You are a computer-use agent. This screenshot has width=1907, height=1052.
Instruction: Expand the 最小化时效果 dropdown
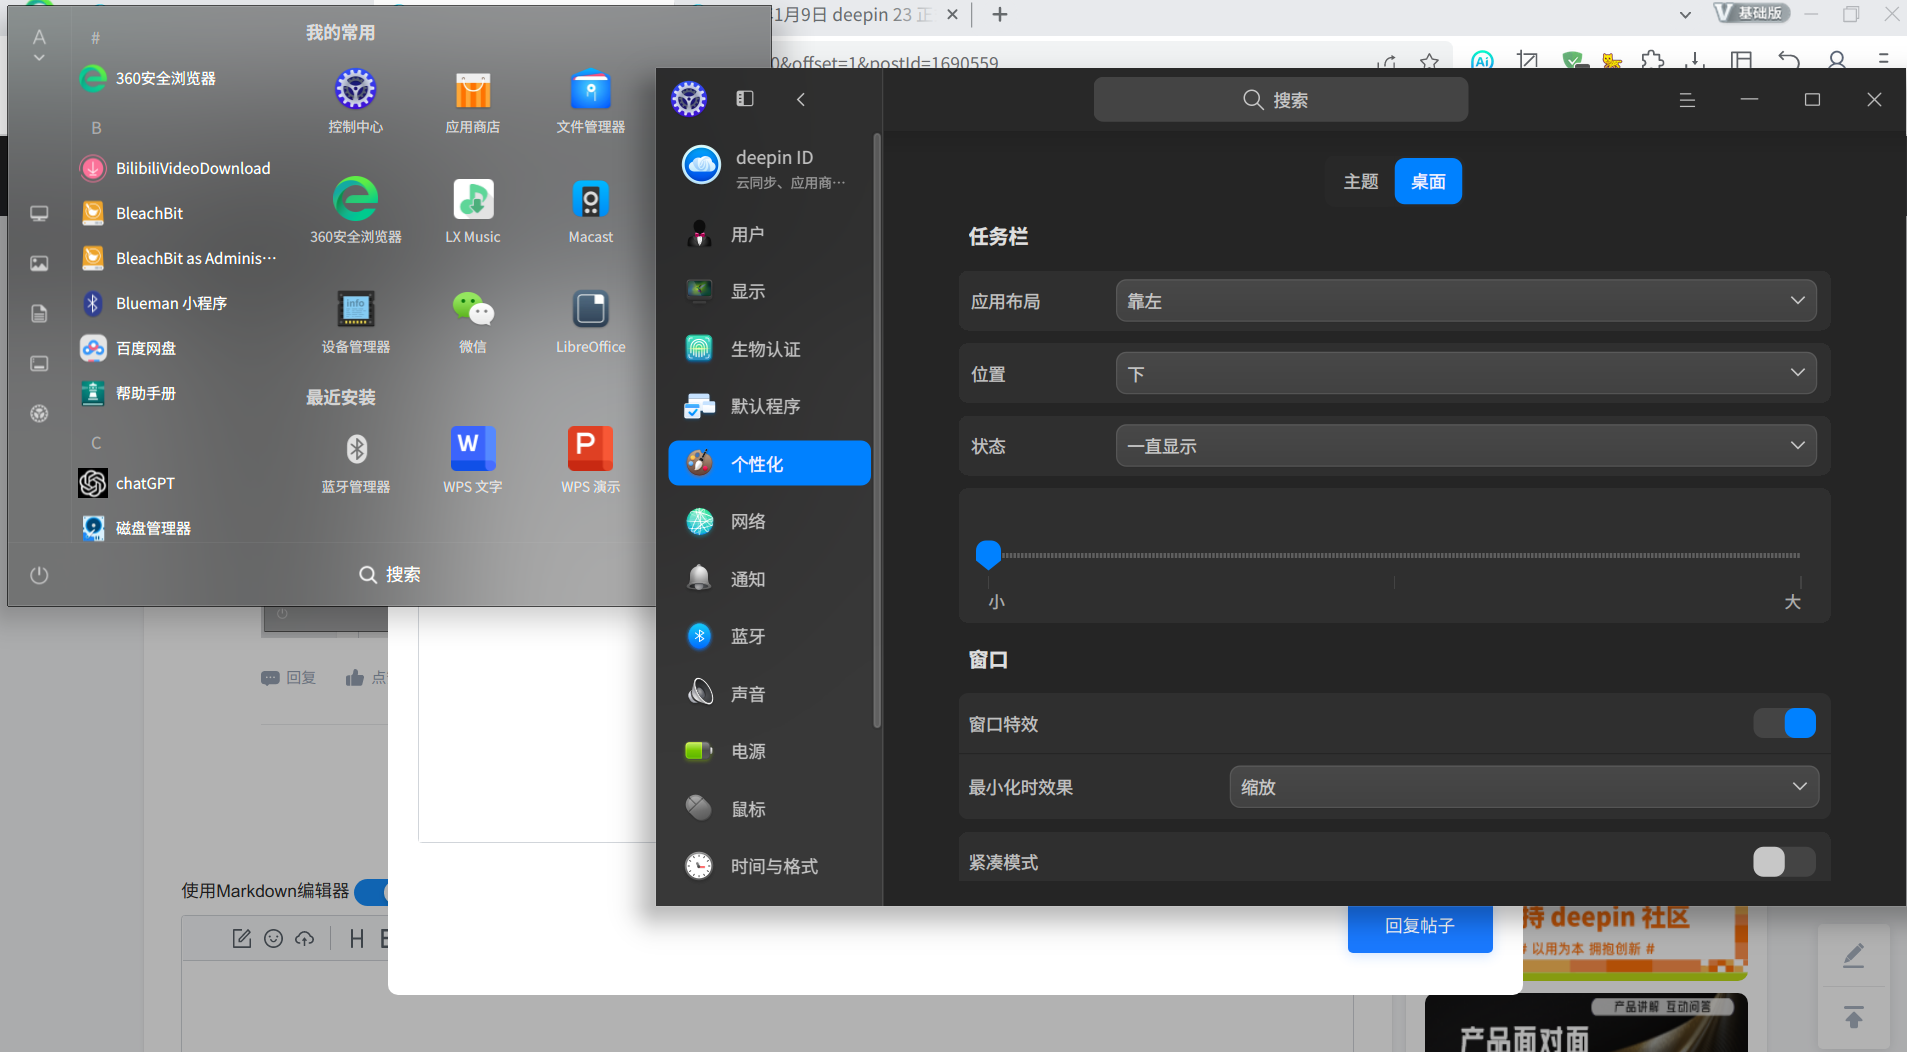(x=1523, y=787)
